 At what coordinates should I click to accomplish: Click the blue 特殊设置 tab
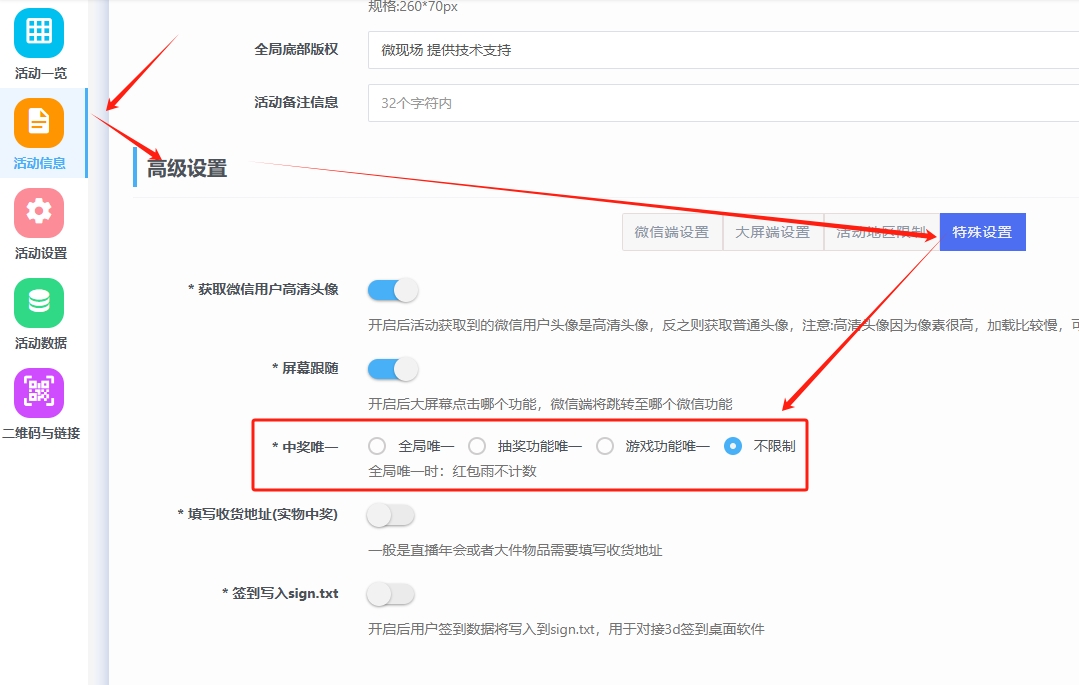[982, 232]
